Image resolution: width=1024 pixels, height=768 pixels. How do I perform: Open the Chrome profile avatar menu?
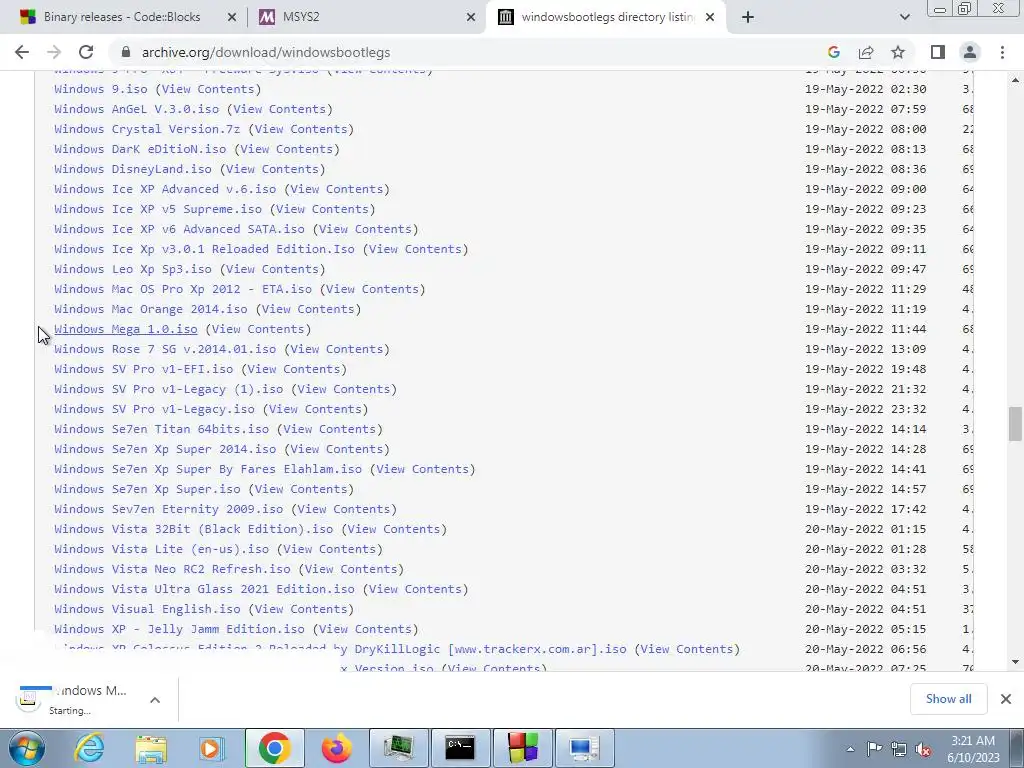pyautogui.click(x=970, y=52)
